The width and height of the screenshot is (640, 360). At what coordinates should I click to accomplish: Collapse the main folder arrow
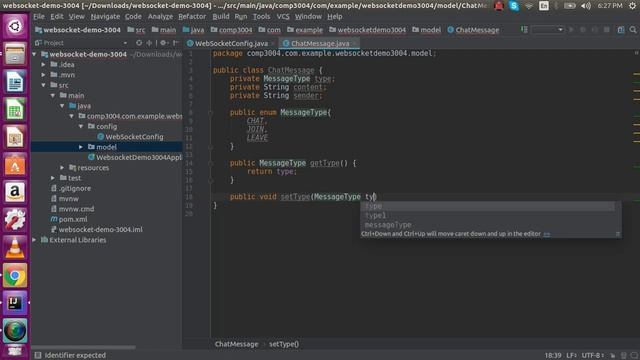53,96
